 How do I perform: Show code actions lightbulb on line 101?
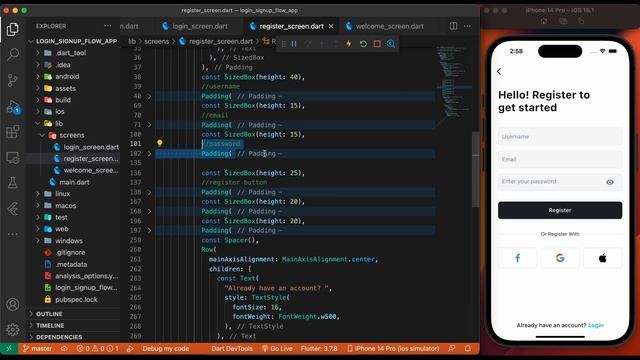[x=160, y=143]
